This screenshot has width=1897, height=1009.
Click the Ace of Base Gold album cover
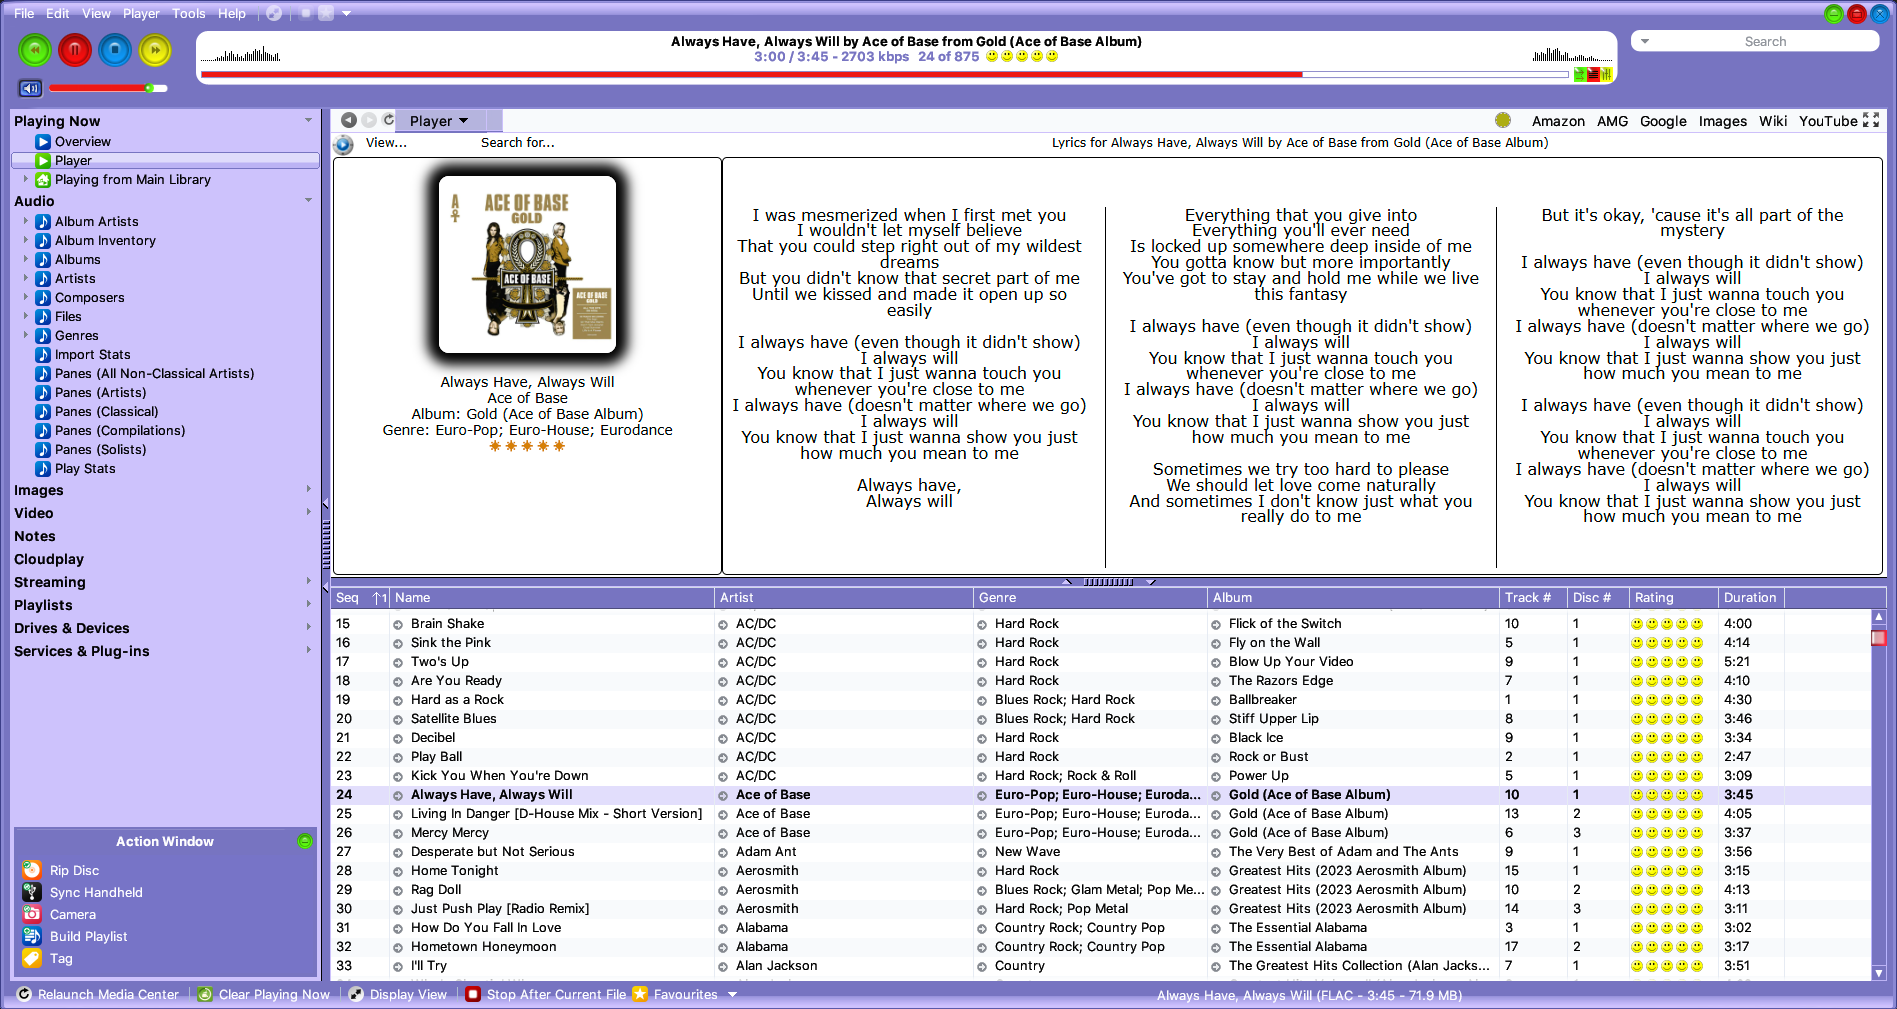[x=527, y=265]
